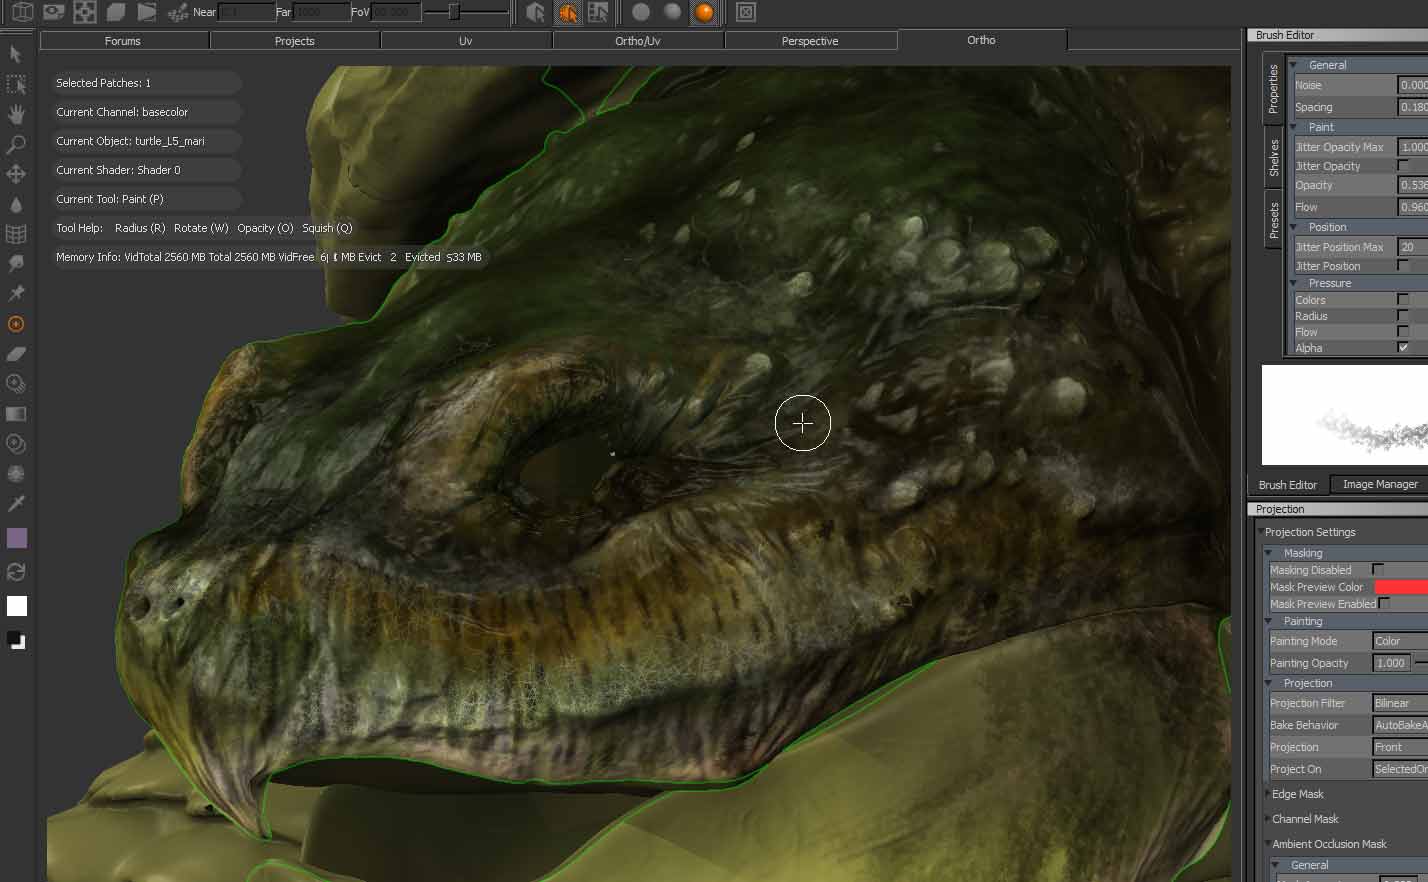
Task: Pick the Gradient tool
Action: coord(16,414)
